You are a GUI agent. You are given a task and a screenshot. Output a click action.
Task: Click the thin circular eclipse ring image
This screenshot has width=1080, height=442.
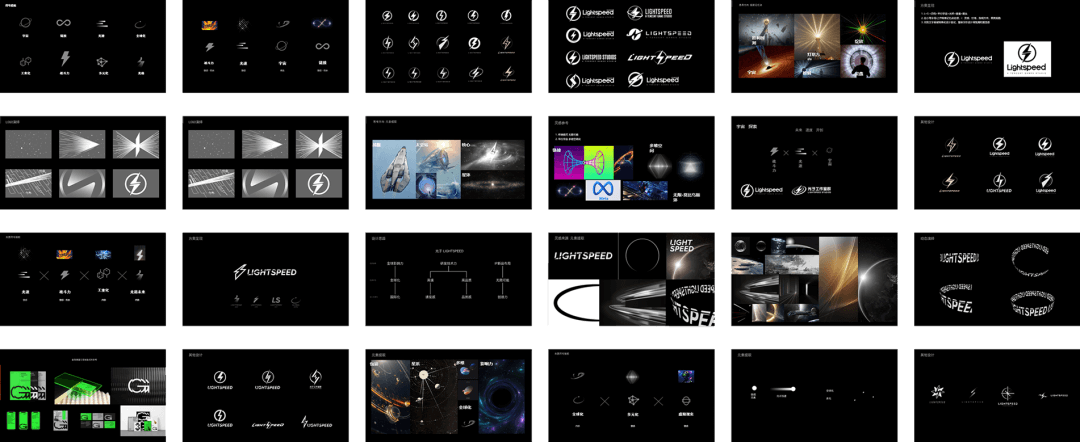(x=642, y=255)
